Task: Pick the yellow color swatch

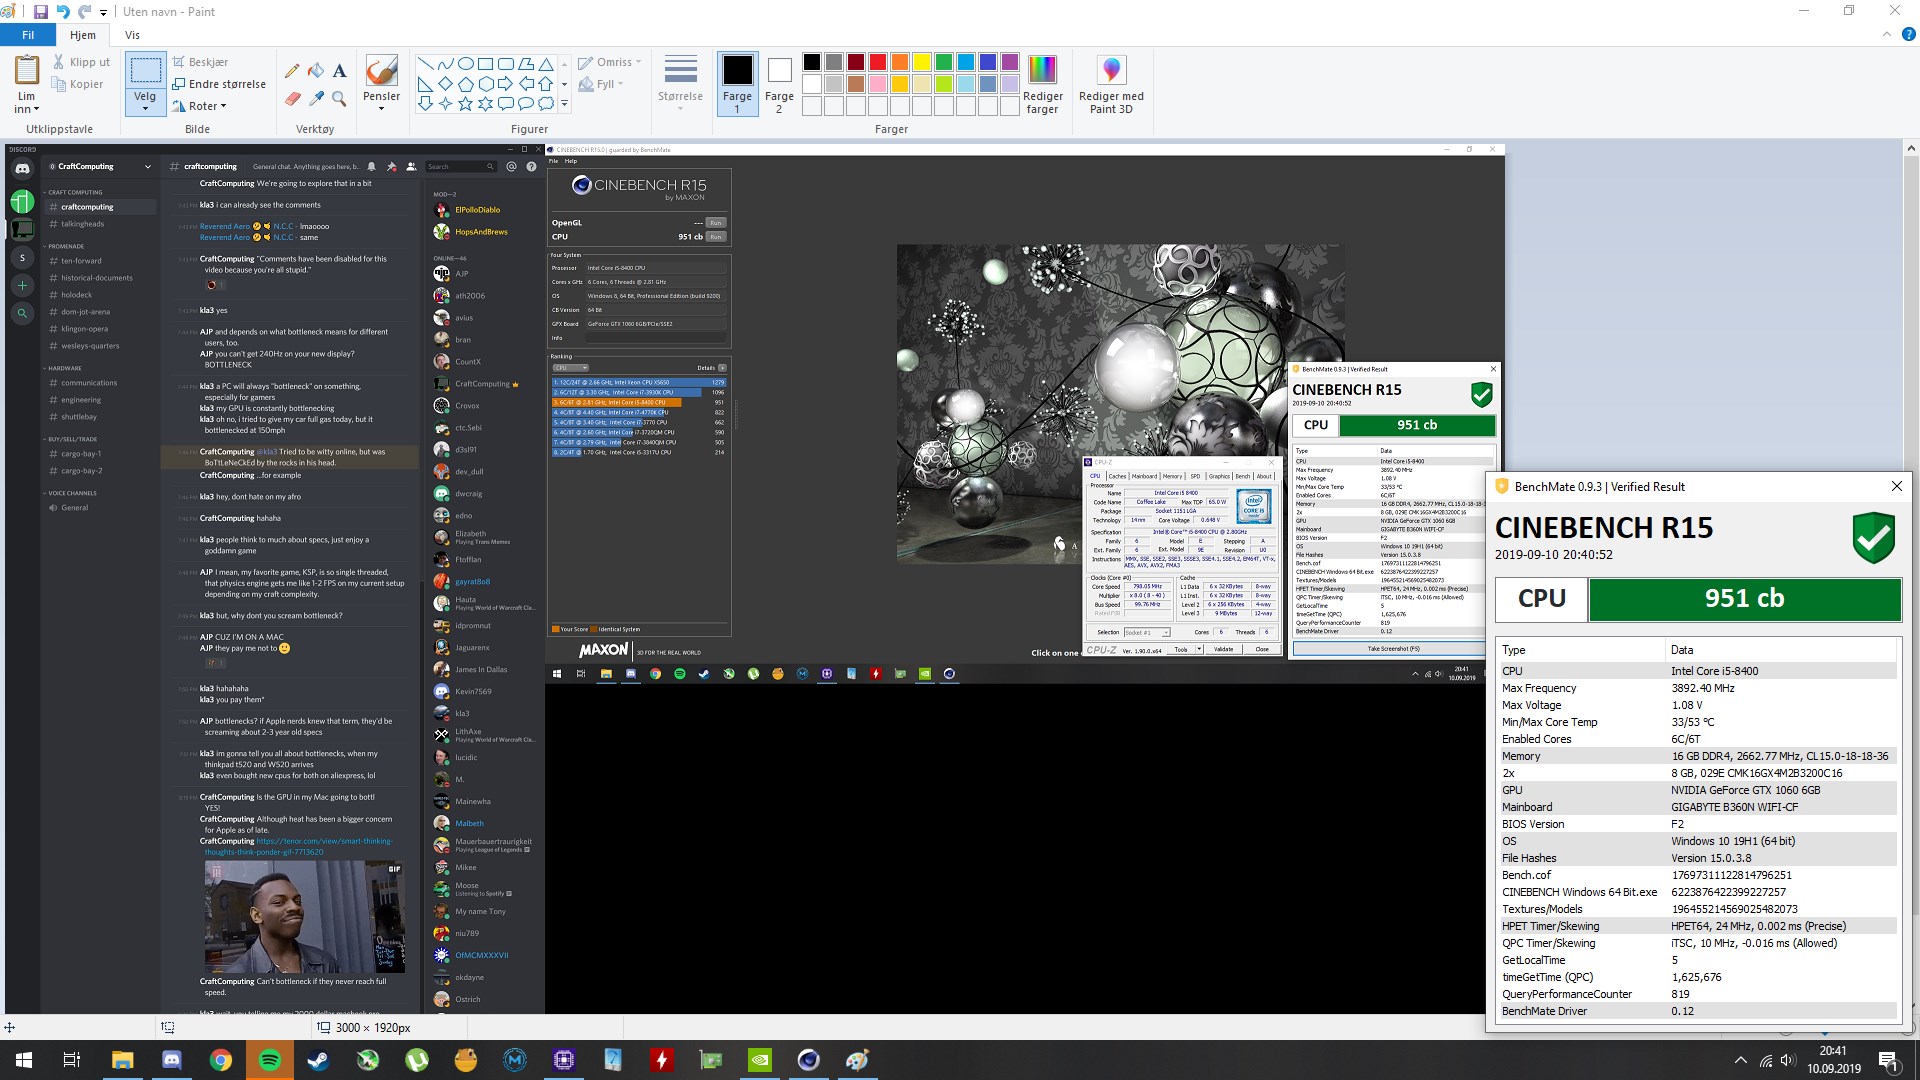Action: click(x=921, y=62)
